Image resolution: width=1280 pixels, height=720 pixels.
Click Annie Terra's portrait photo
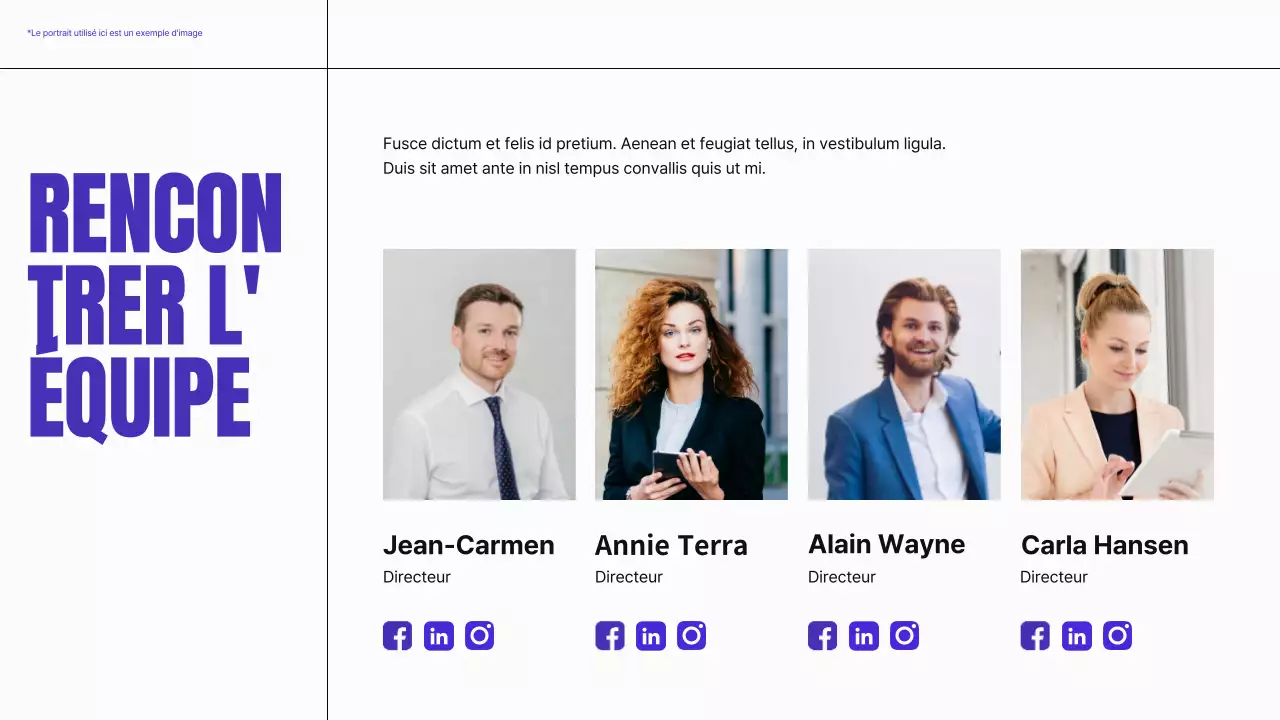pos(691,374)
